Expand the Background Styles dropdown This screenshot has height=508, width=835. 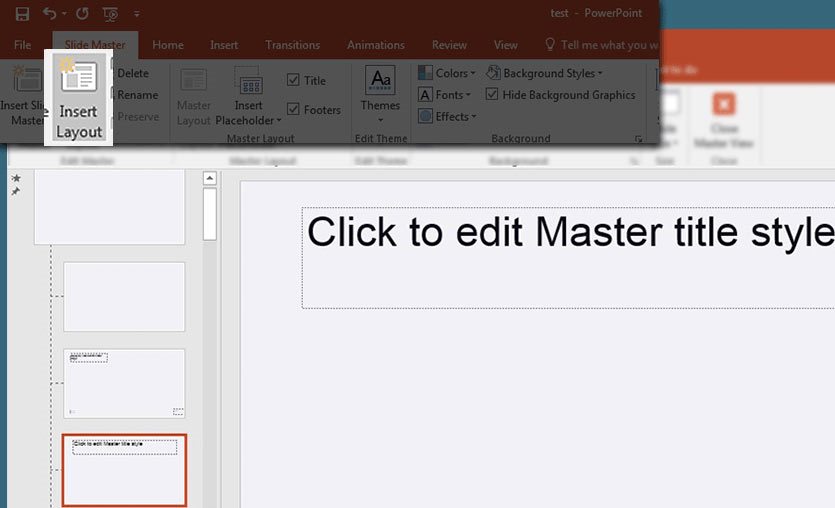tap(544, 73)
